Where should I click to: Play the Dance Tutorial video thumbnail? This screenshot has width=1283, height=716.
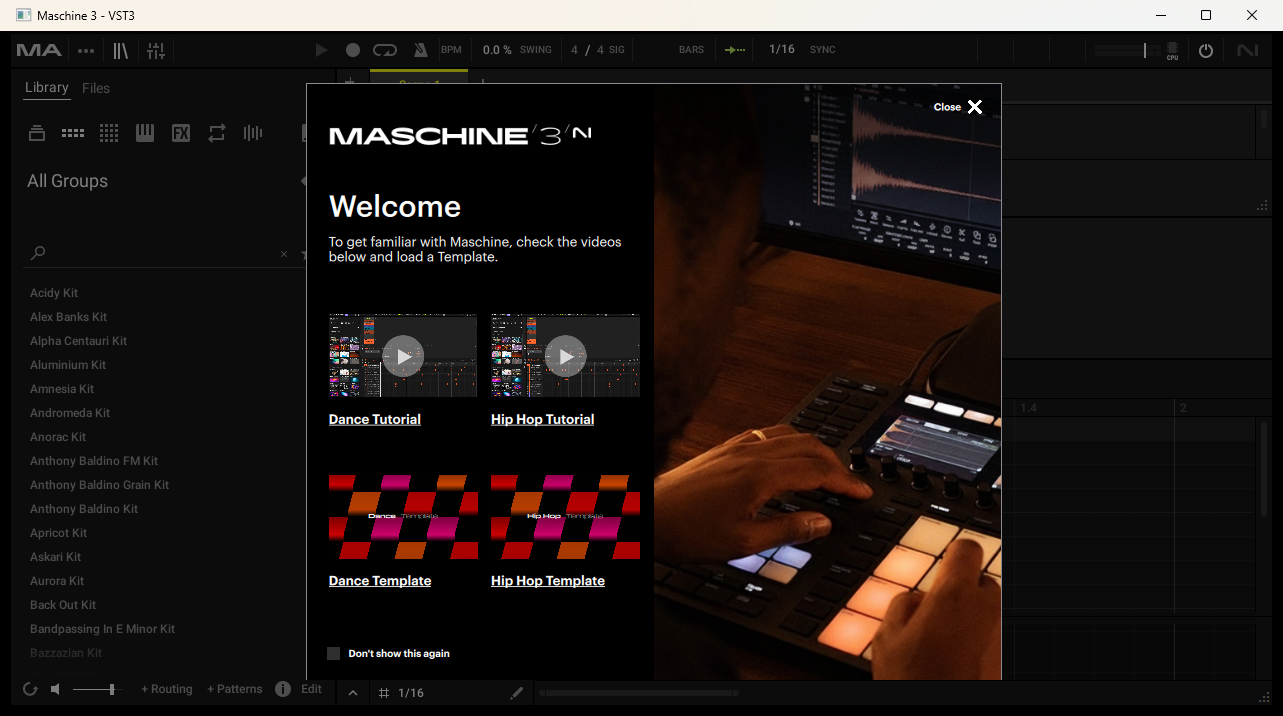(403, 356)
